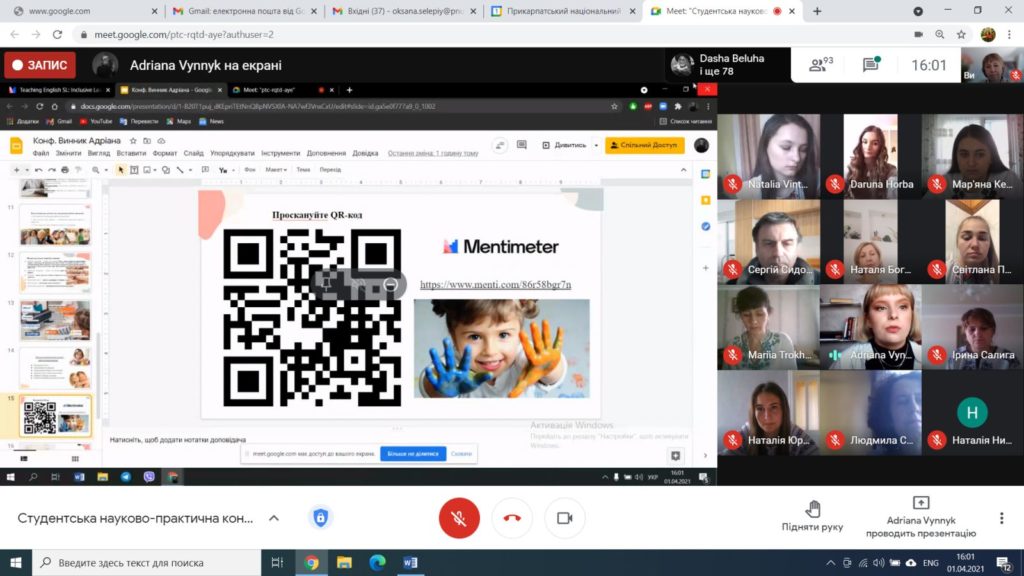Expand the meeting details chevron
Screen dimensions: 1024x576
coord(274,518)
